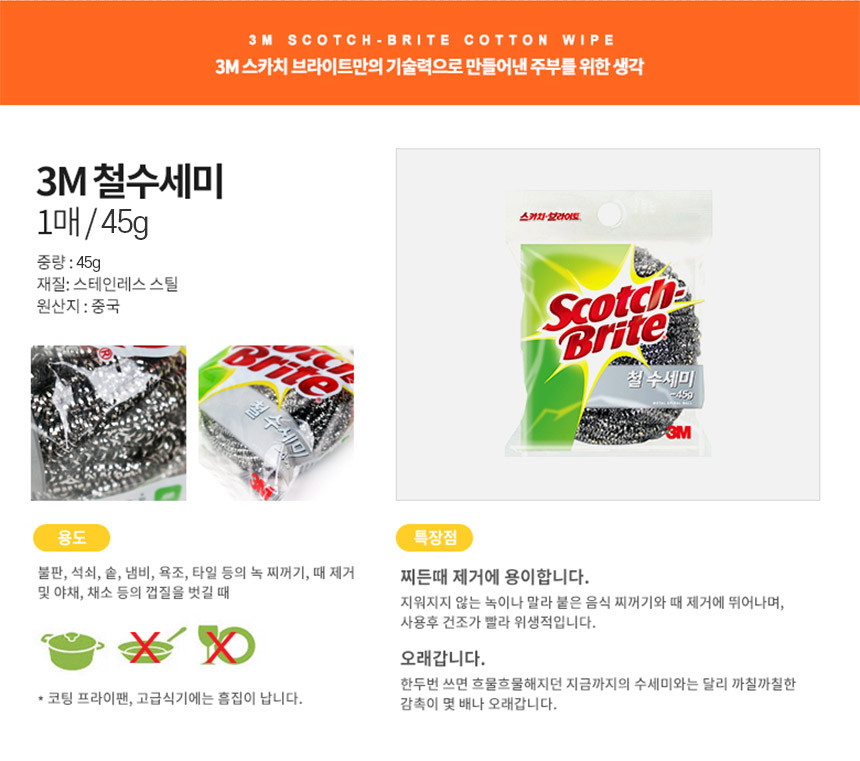Click the 1매 / 45g quantity text
The image size is (860, 761).
[x=92, y=223]
